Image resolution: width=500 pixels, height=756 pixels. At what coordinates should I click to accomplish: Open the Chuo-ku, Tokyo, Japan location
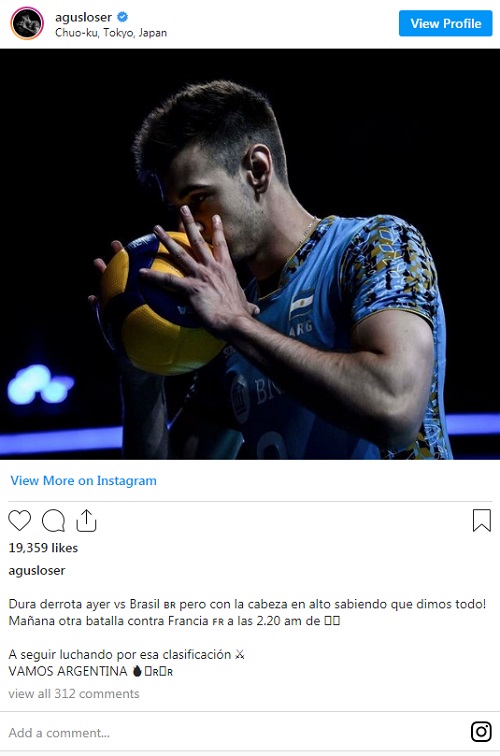(x=111, y=33)
